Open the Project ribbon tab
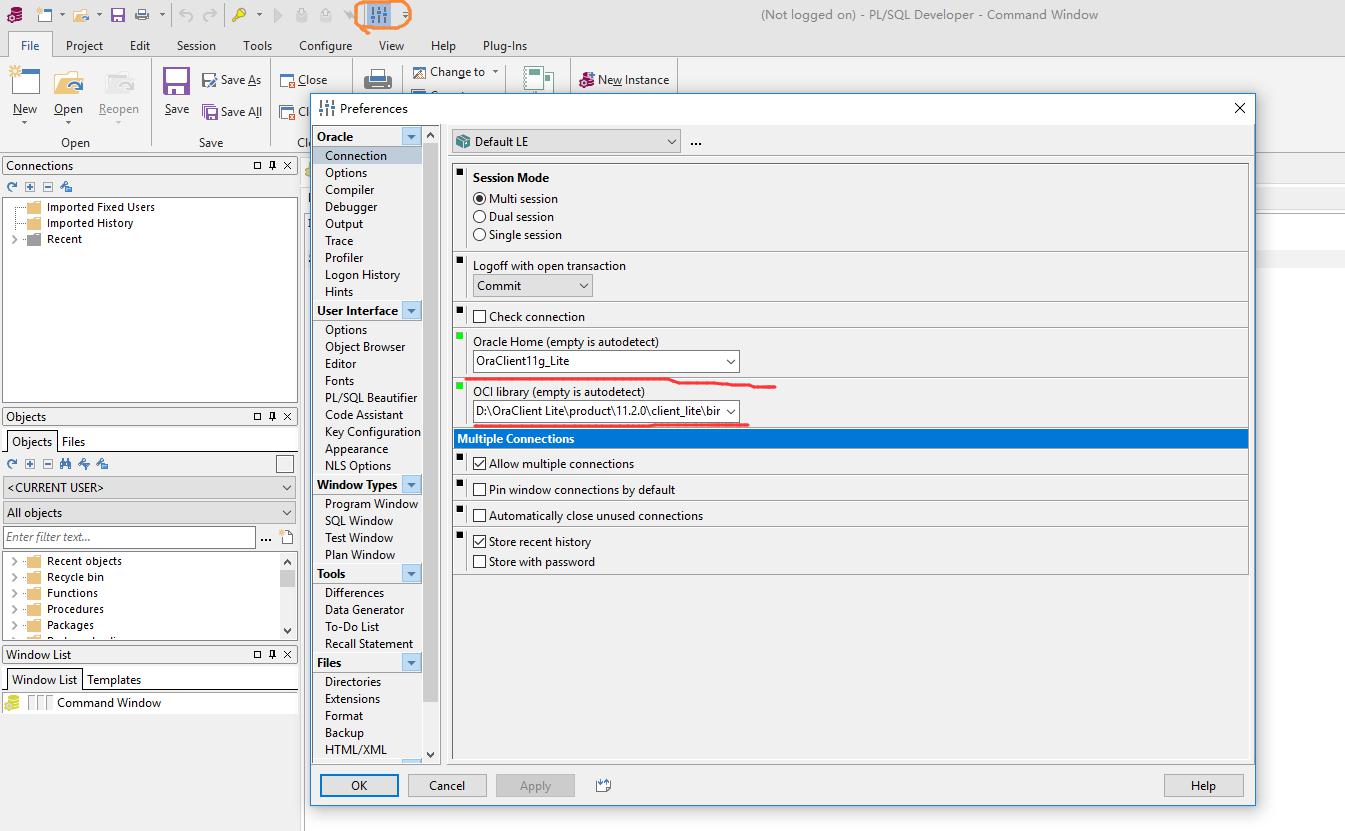Viewport: 1345px width, 831px height. 84,46
